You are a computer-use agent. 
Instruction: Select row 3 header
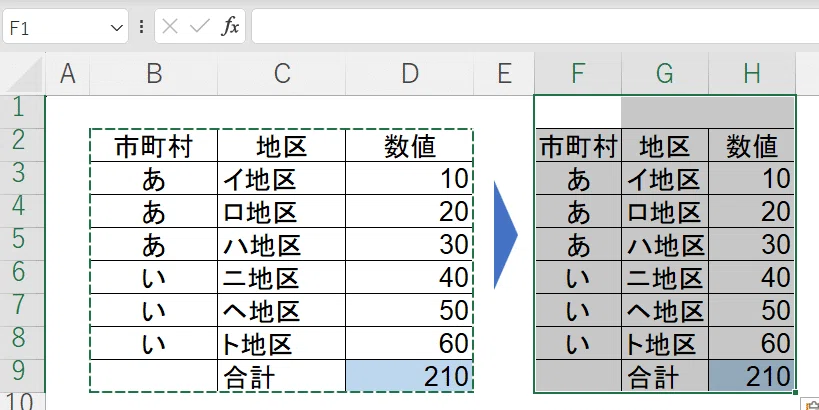coord(22,178)
